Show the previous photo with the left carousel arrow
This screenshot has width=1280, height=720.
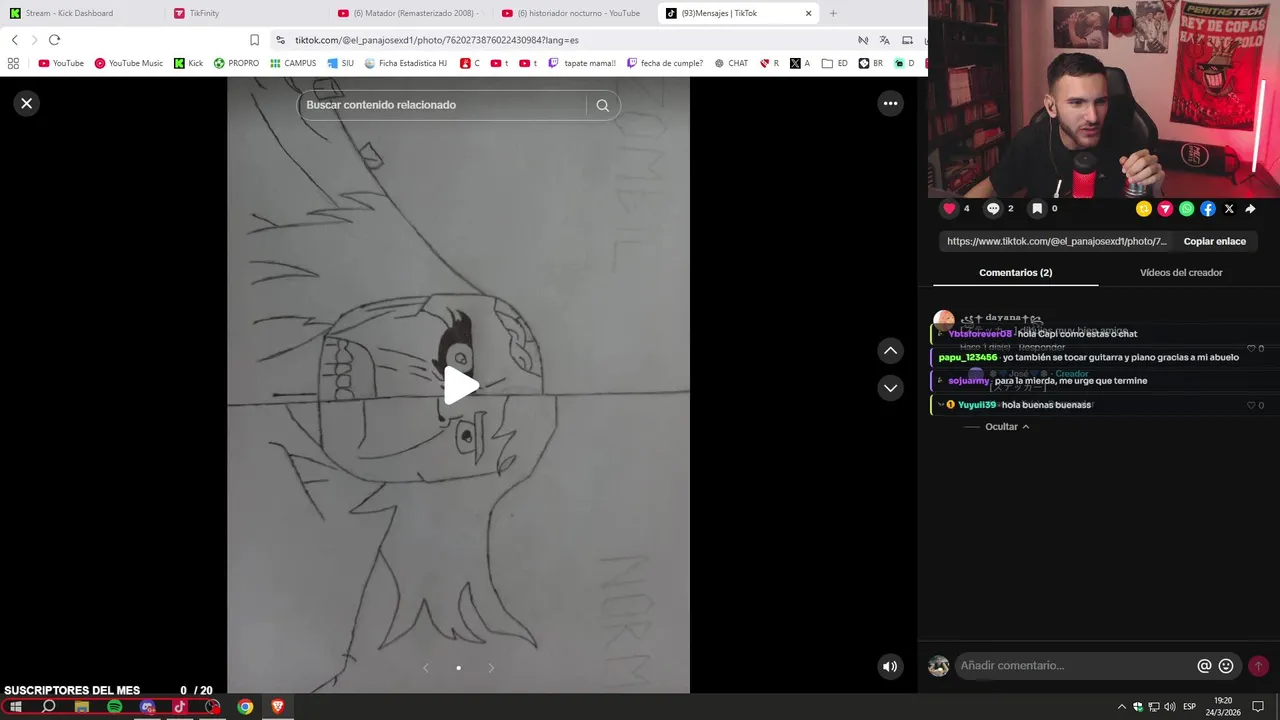point(426,668)
